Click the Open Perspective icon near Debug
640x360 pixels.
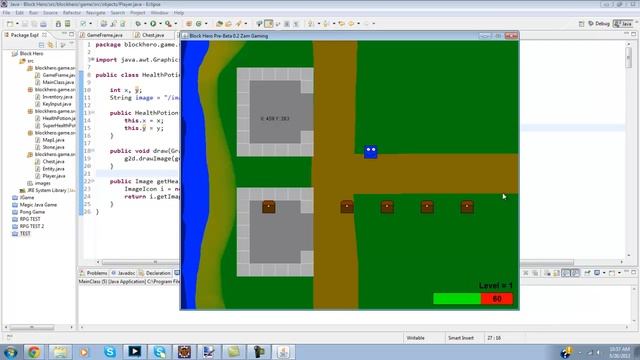pyautogui.click(x=581, y=24)
